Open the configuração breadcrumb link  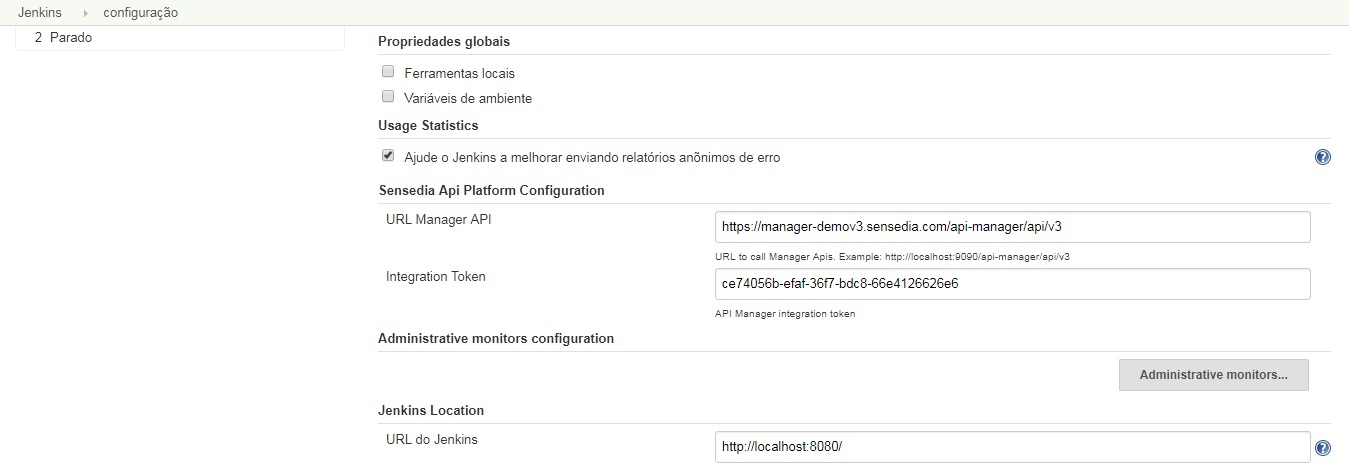141,13
